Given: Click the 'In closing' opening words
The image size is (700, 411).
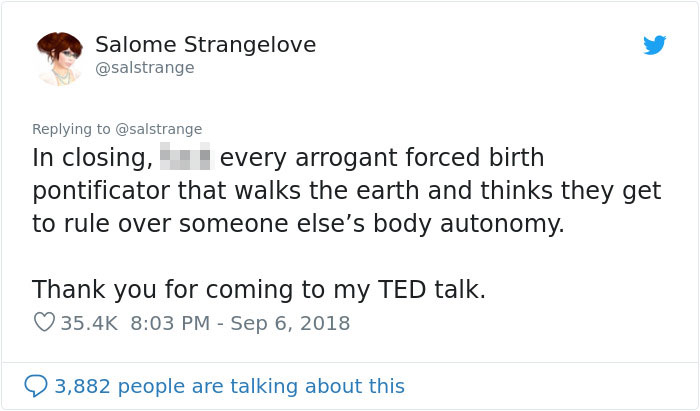Looking at the screenshot, I should pyautogui.click(x=90, y=158).
